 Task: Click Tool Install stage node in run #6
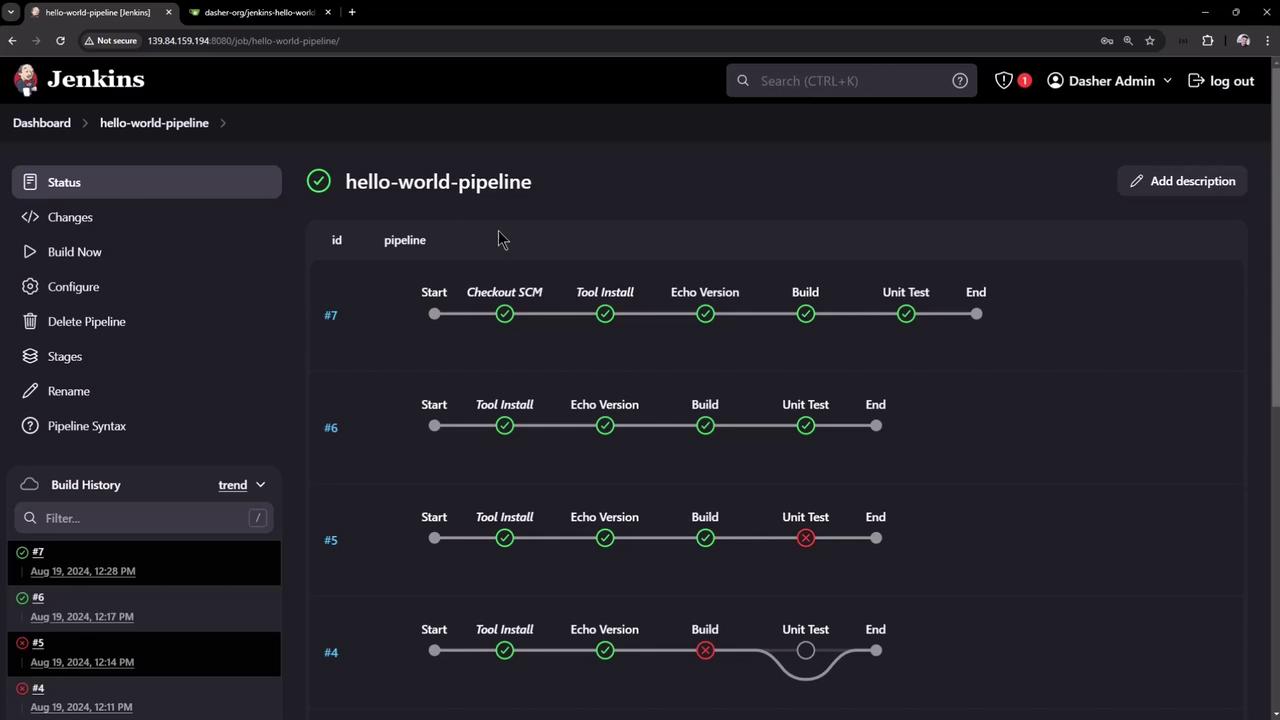pos(505,426)
